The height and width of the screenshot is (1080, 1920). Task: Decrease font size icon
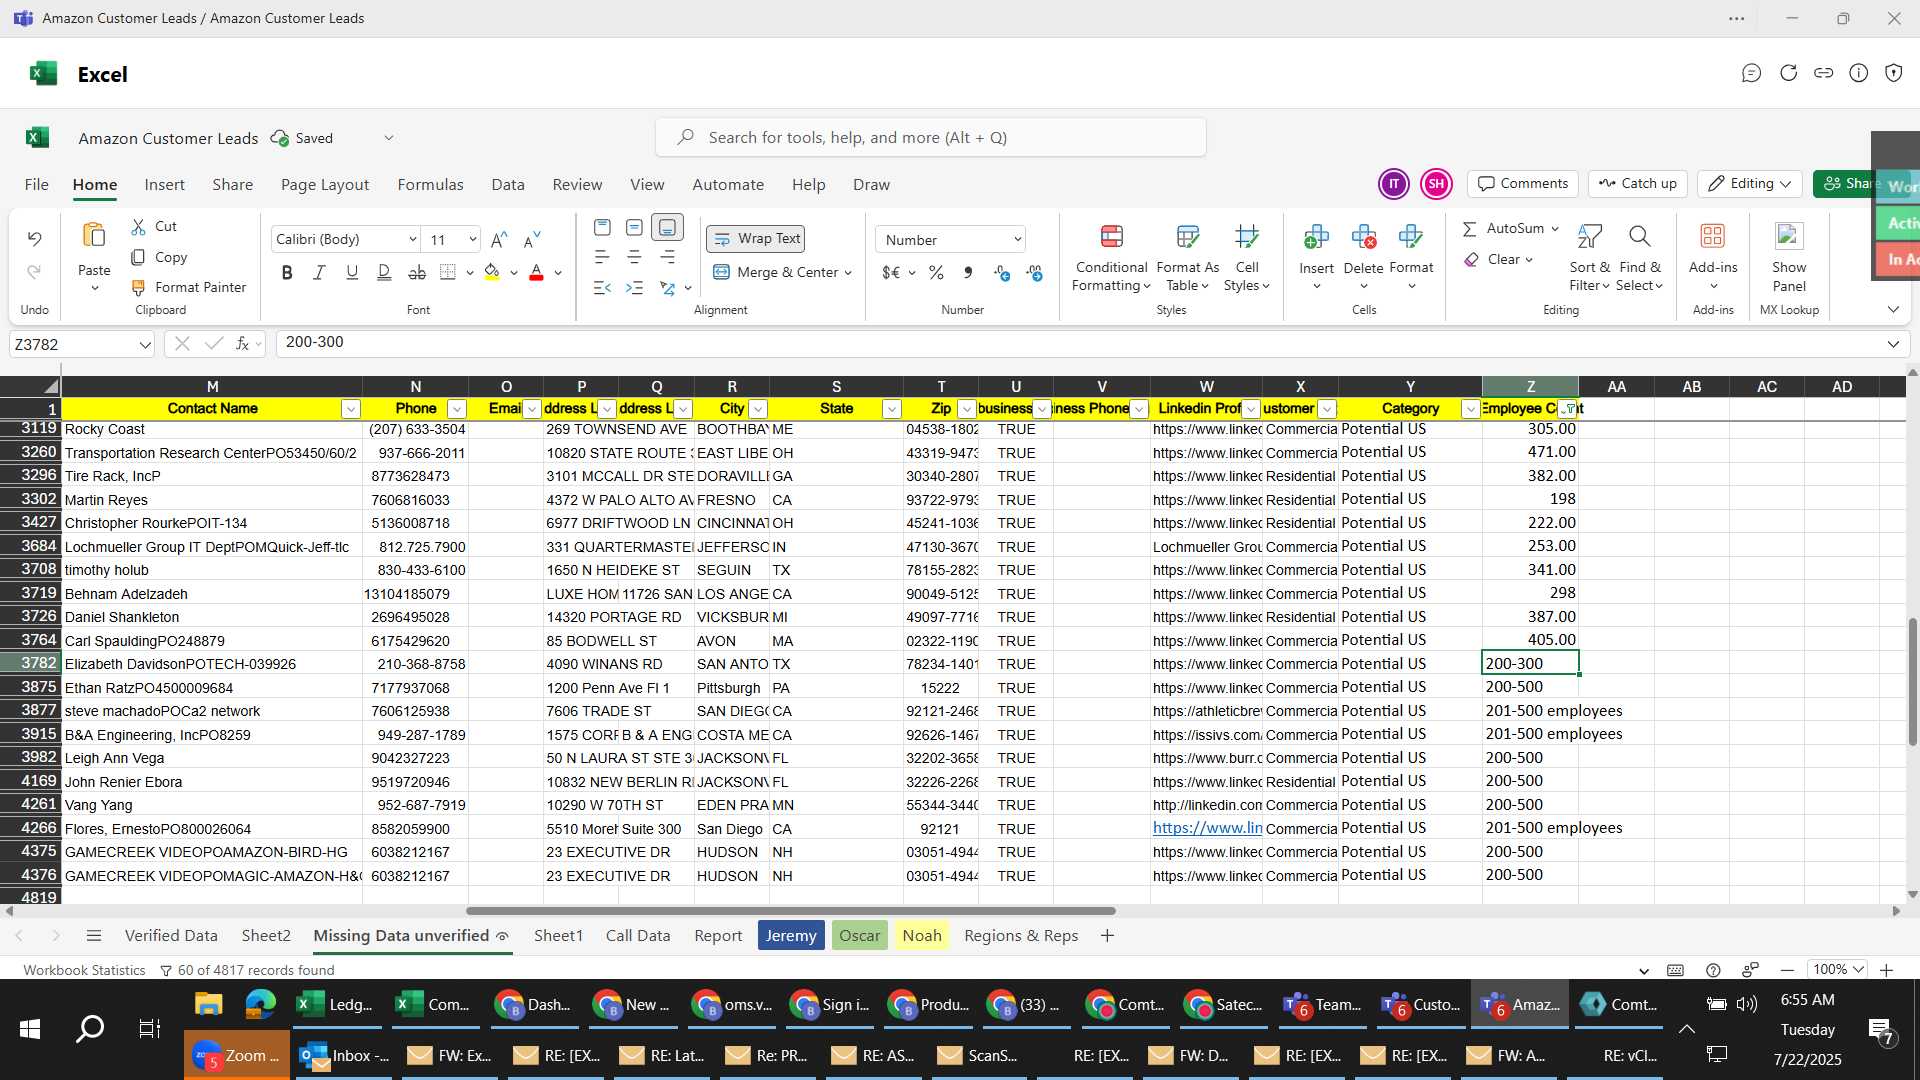(x=532, y=239)
